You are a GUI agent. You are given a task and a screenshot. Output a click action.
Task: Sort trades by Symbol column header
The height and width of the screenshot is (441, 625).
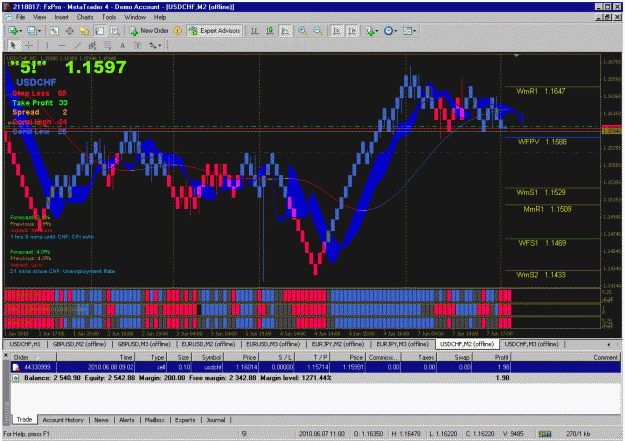209,357
